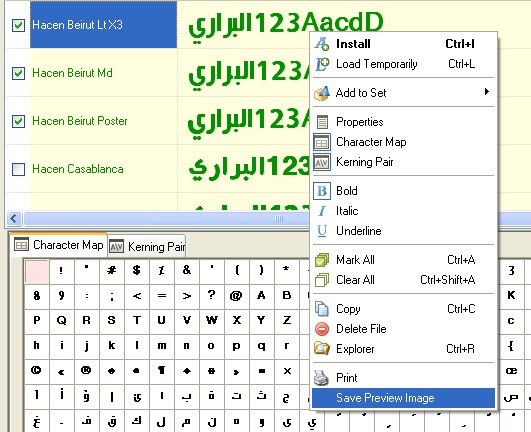Click the Install icon in context menu
Screen dimensions: 531x432
point(321,44)
